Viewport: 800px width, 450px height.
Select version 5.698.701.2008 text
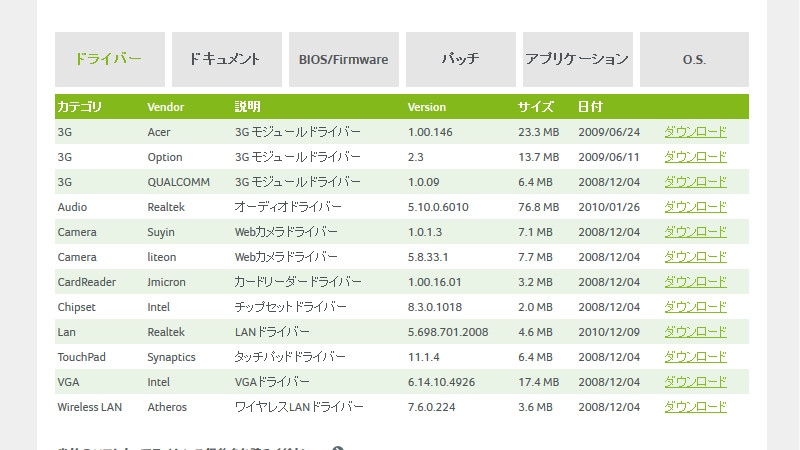[x=448, y=332]
